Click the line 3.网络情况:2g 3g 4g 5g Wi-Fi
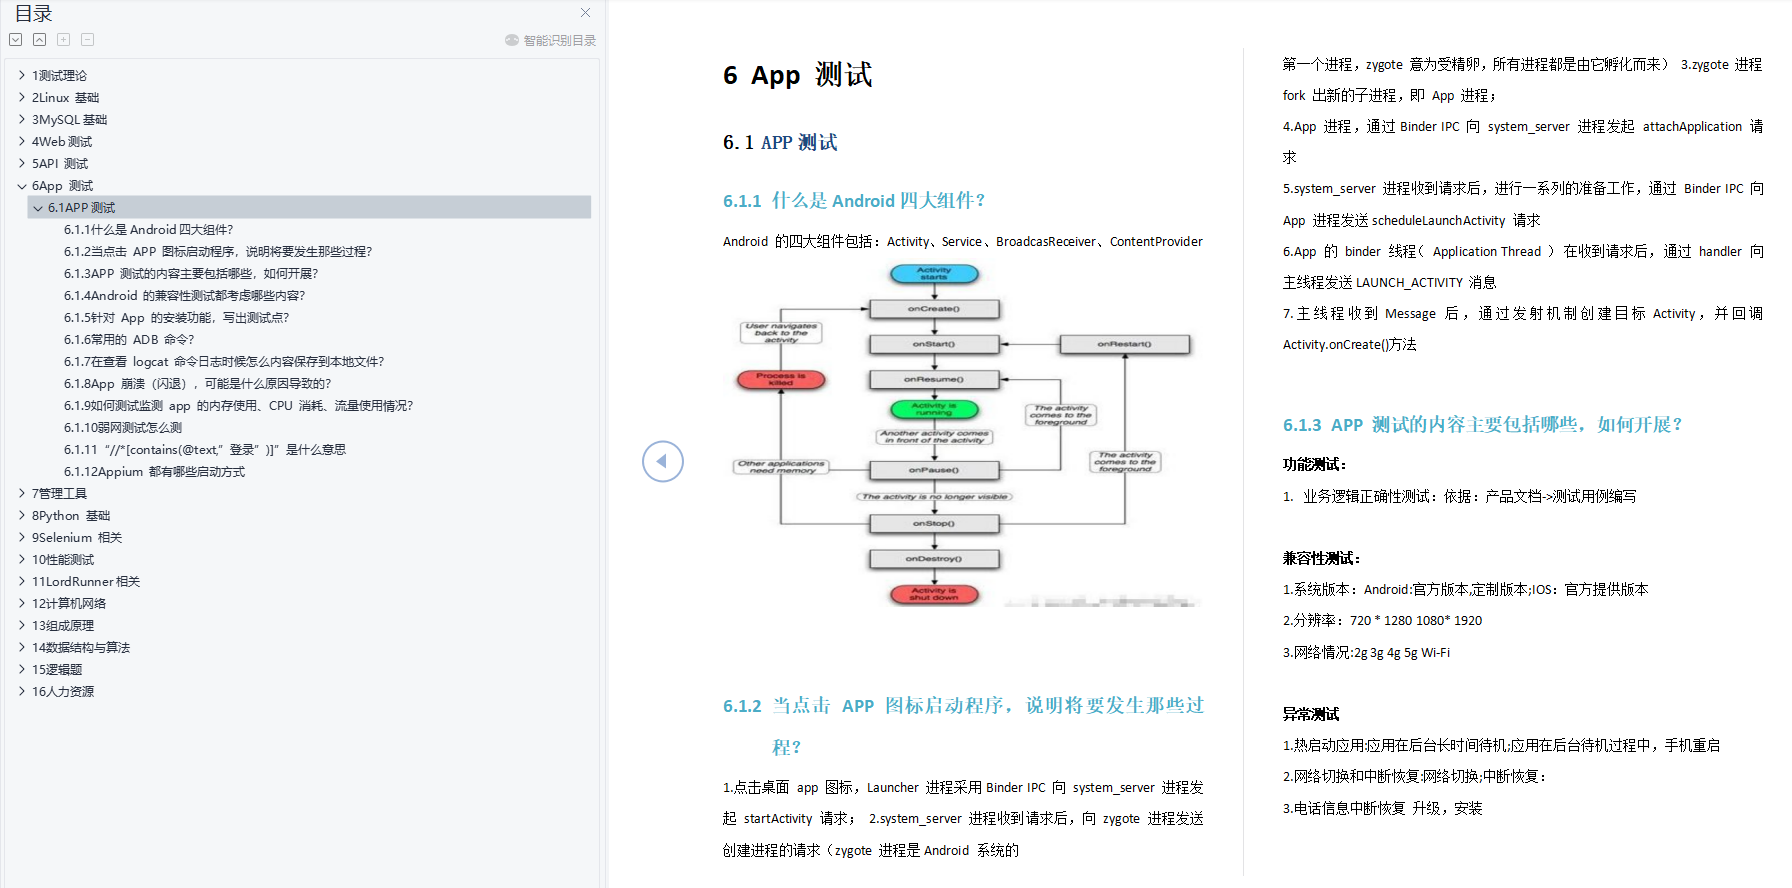The height and width of the screenshot is (888, 1792). pyautogui.click(x=1366, y=652)
